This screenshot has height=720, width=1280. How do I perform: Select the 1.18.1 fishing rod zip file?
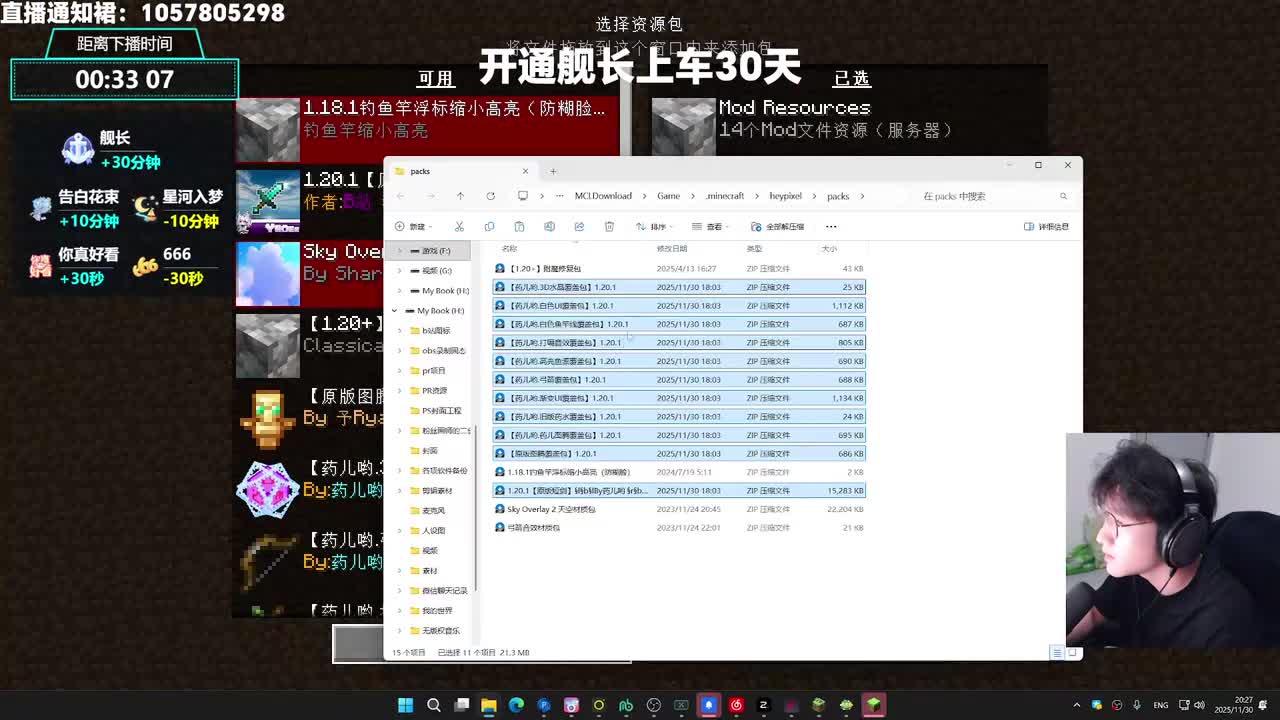679,472
